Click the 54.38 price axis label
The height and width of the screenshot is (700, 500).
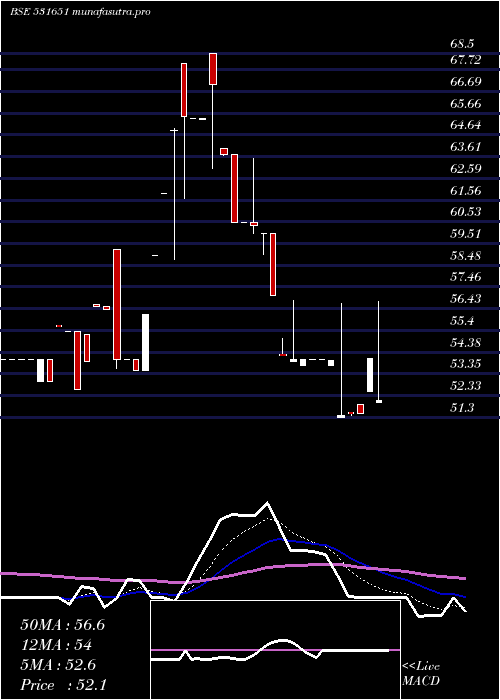pyautogui.click(x=465, y=343)
